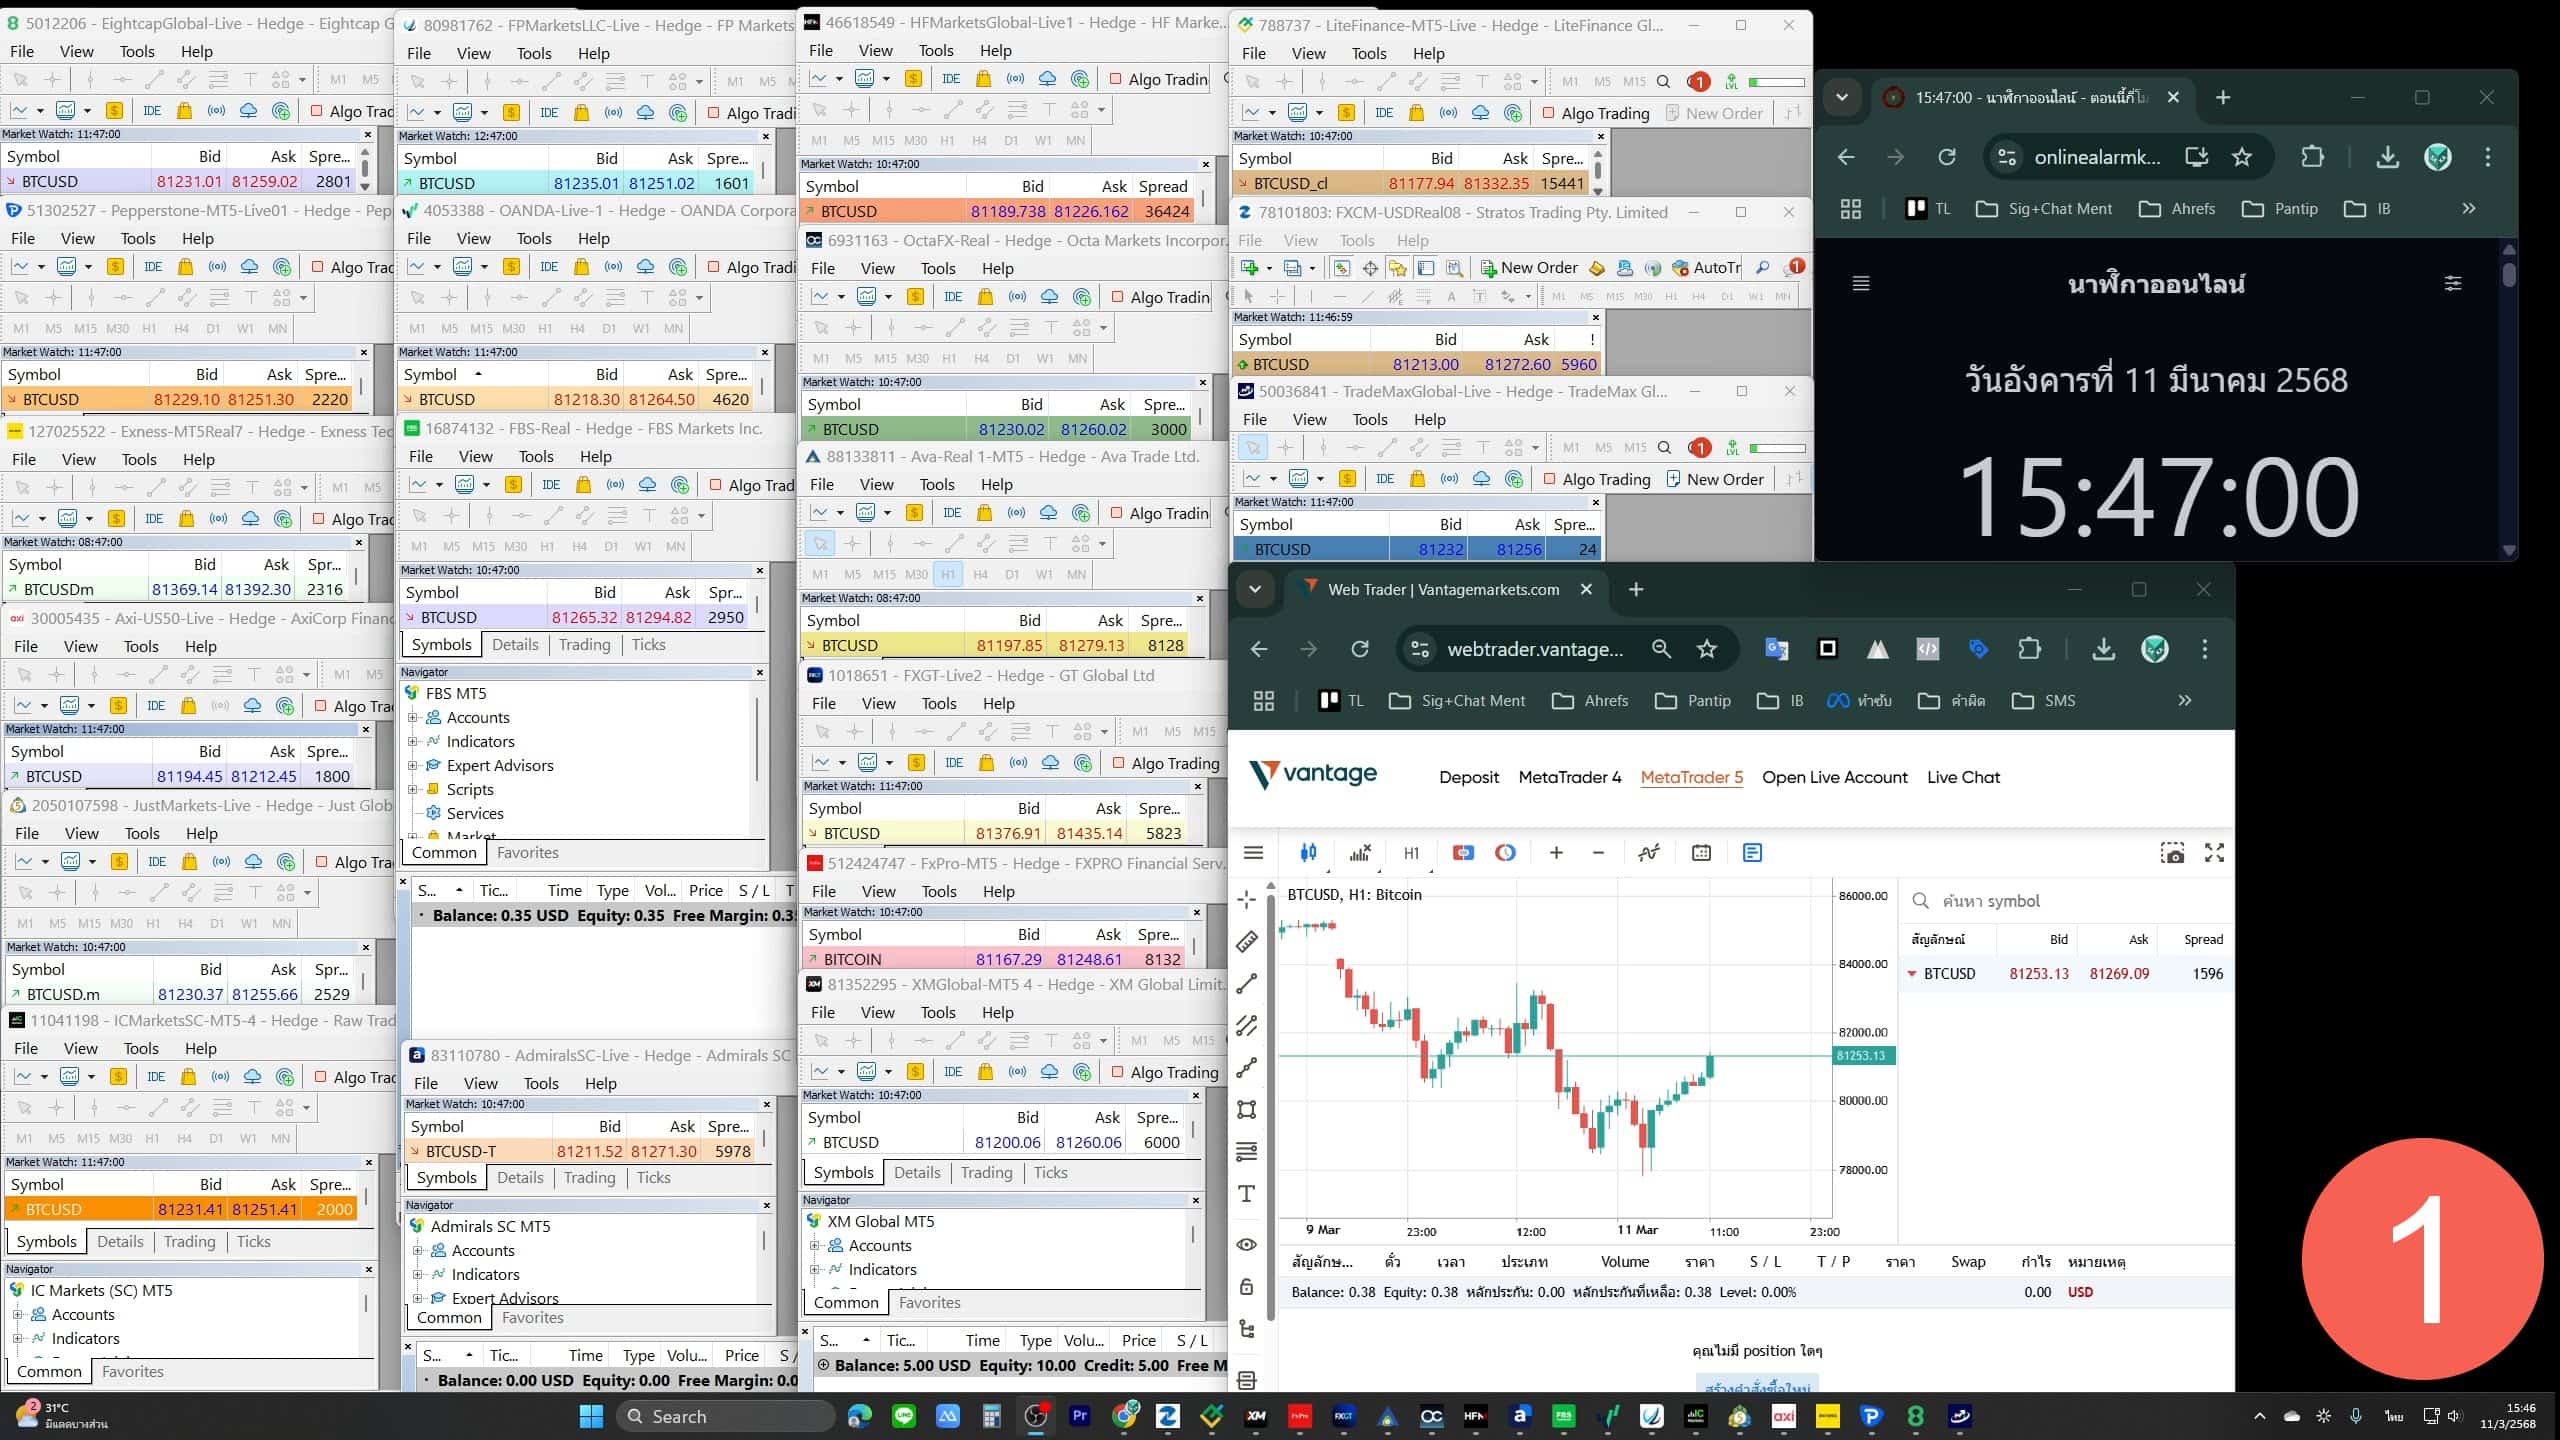The image size is (2560, 1440).
Task: Click New Order in TradeMax window
Action: [x=1715, y=479]
